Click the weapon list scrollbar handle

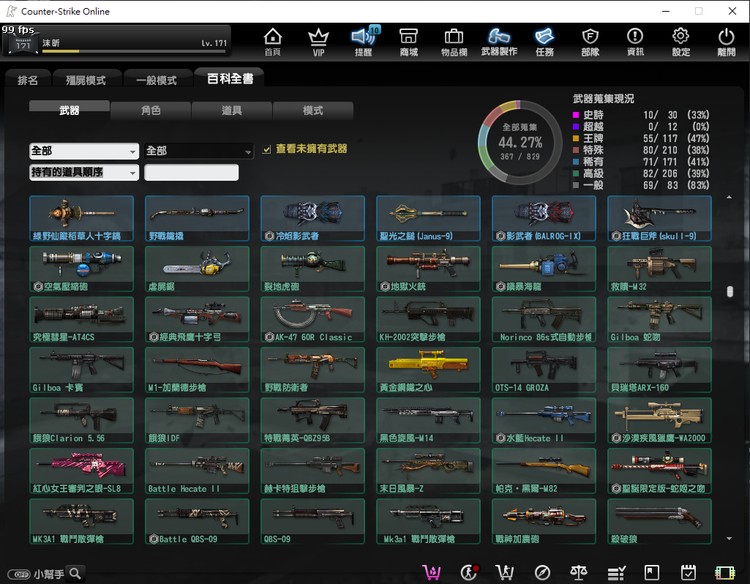click(729, 291)
